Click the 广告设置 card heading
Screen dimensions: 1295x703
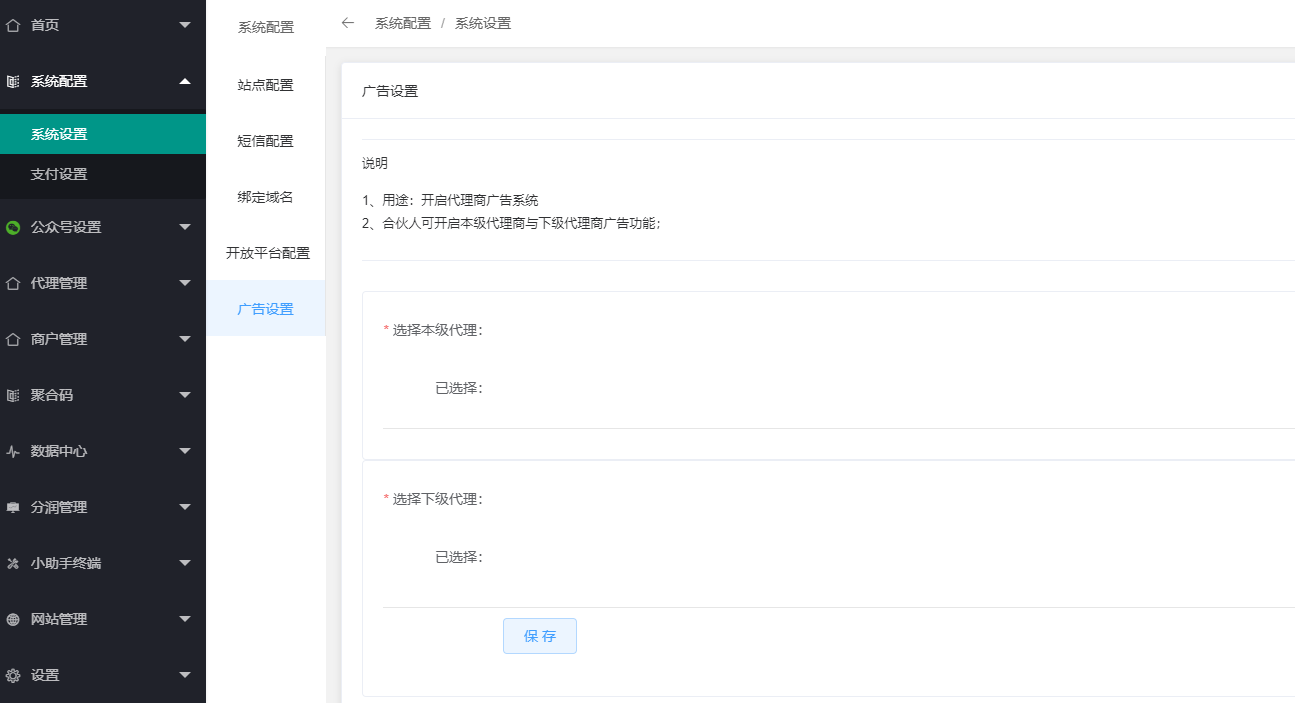coord(390,91)
